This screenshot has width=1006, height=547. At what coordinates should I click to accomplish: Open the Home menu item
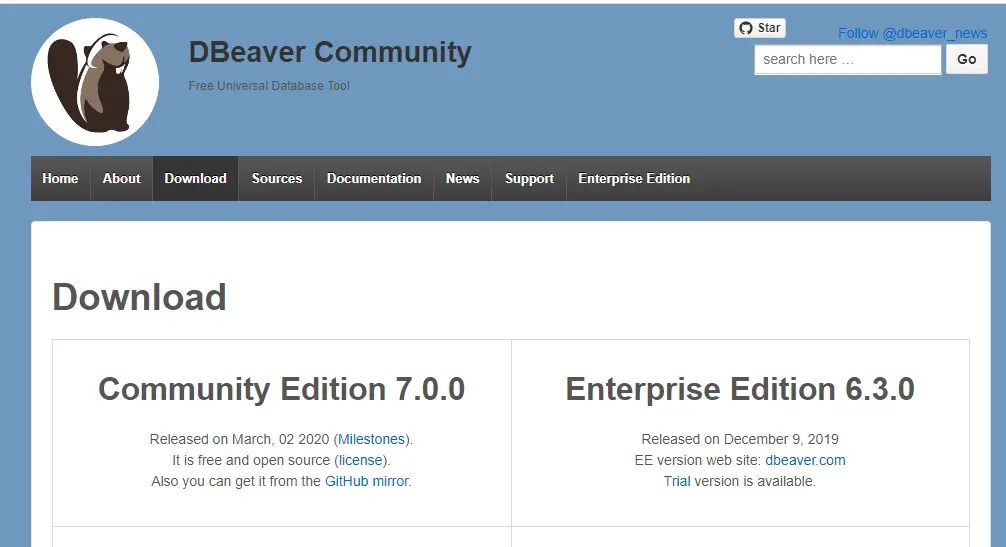click(60, 178)
